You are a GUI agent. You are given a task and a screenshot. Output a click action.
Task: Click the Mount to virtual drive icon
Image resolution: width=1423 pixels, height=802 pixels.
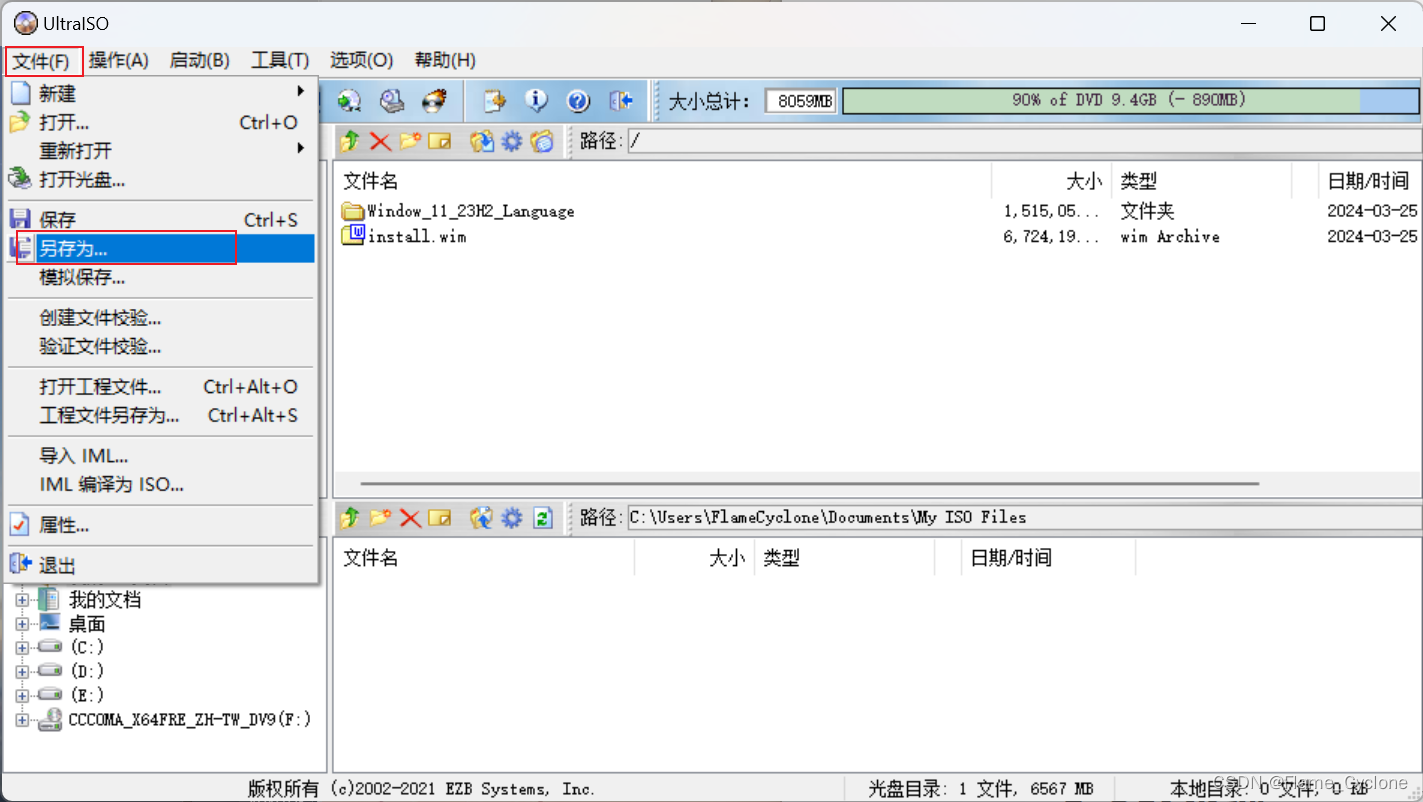pyautogui.click(x=392, y=101)
